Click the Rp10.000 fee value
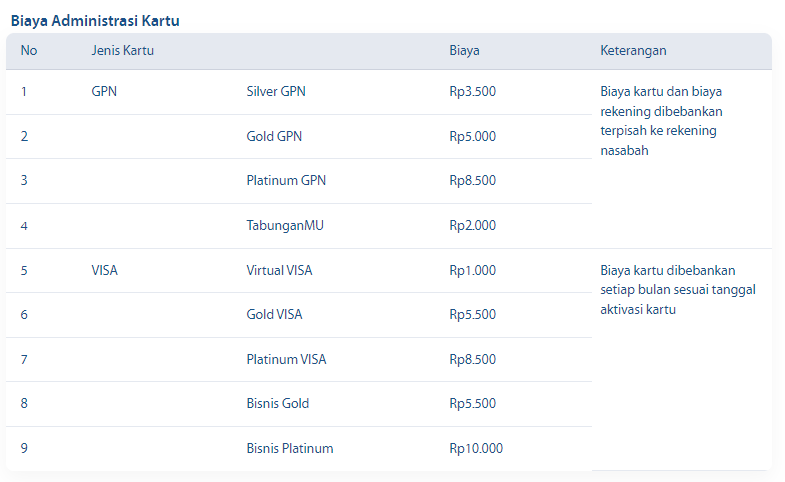 pos(476,449)
